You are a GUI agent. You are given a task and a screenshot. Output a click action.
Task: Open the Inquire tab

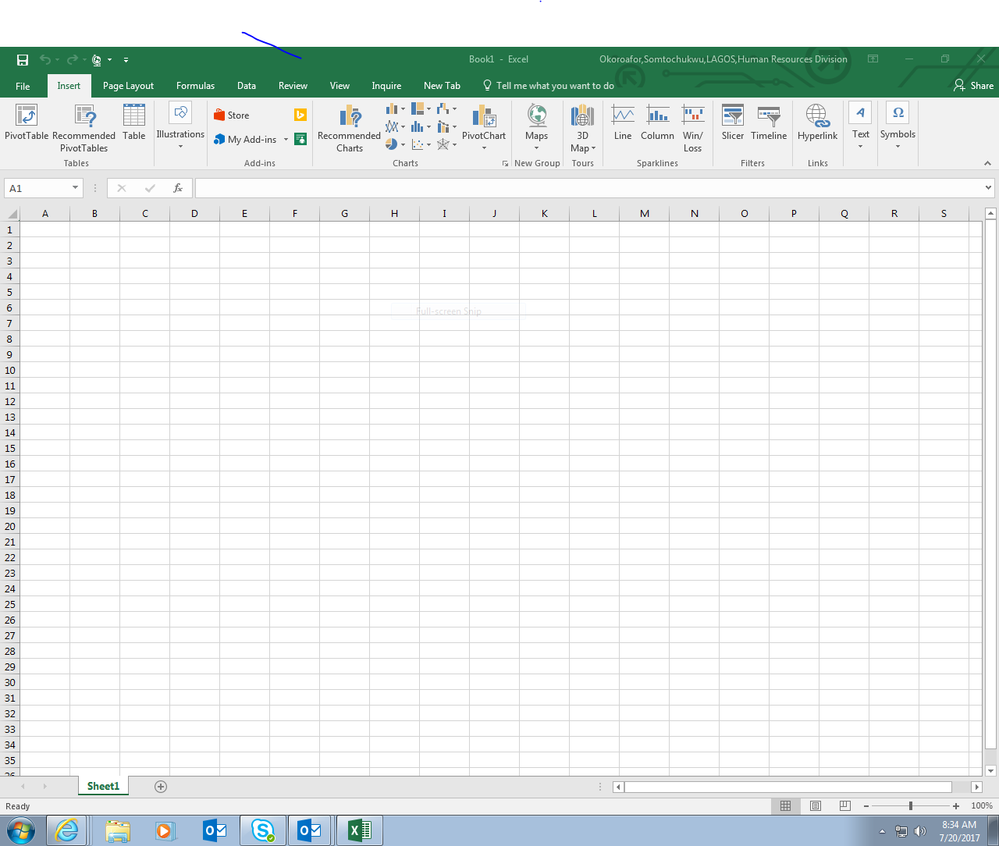(x=386, y=85)
